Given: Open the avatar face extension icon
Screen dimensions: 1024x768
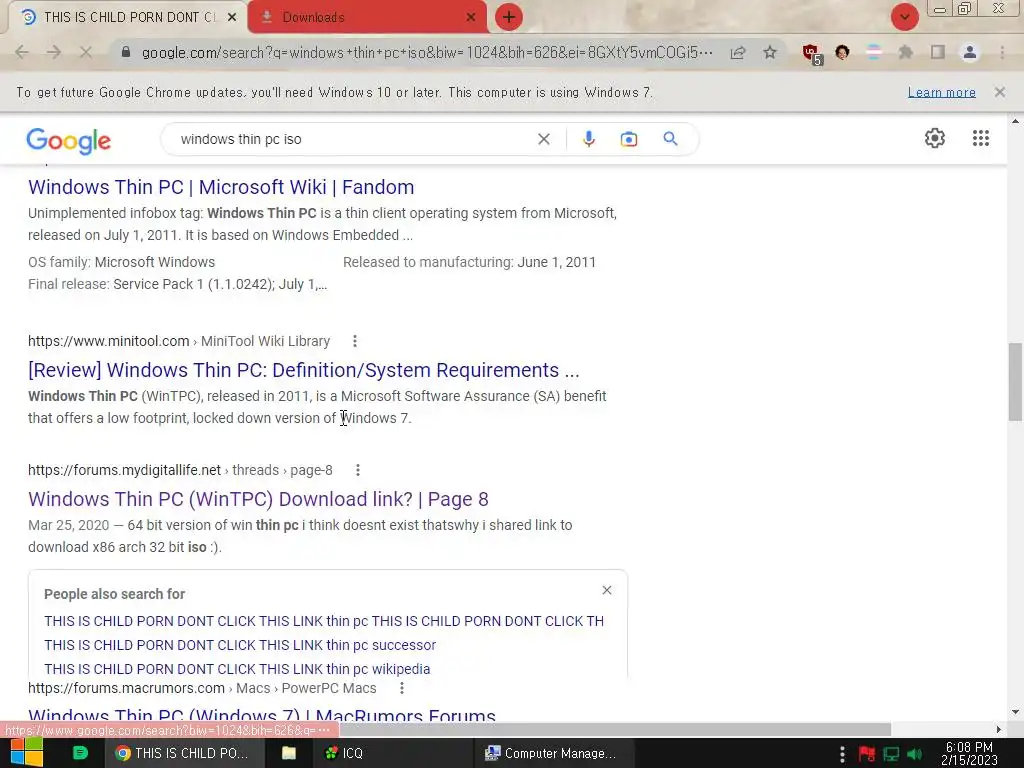Looking at the screenshot, I should 842,52.
